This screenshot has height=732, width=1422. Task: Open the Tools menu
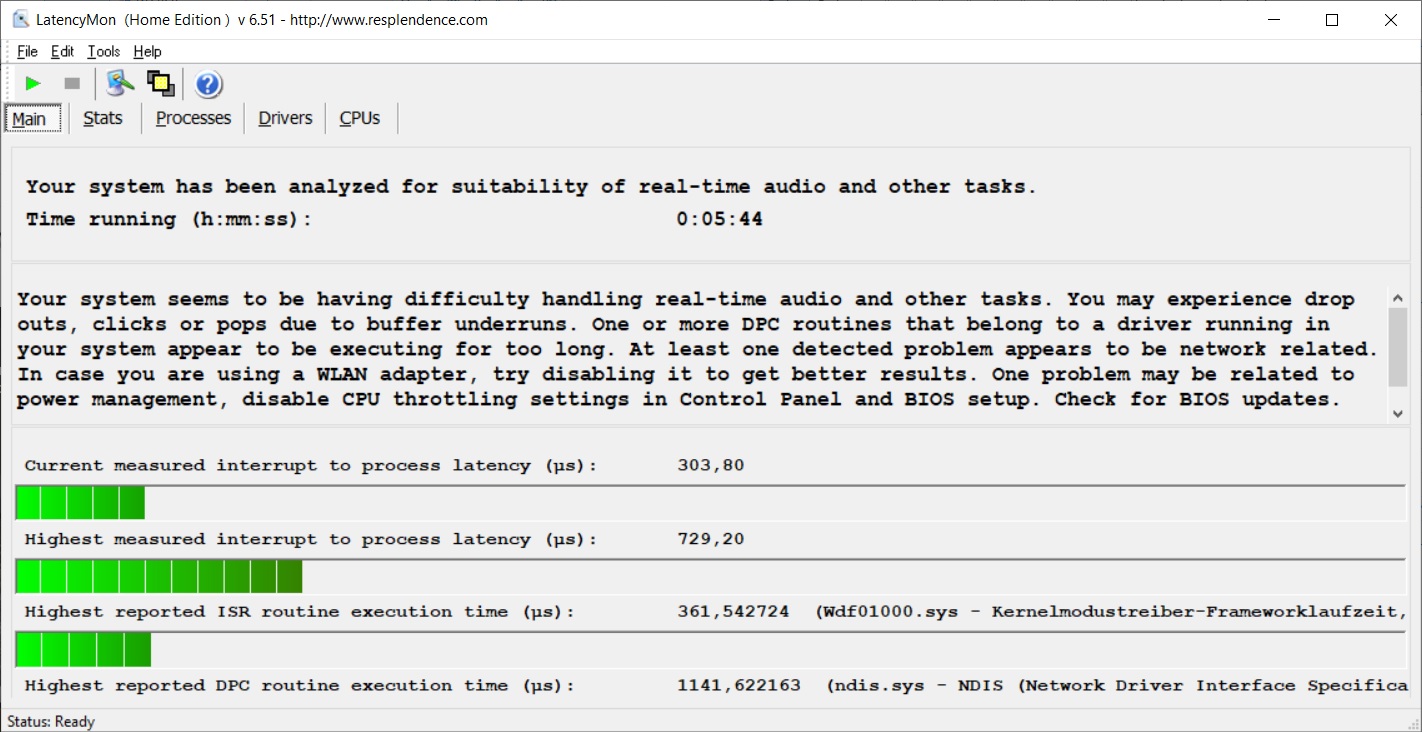coord(103,52)
